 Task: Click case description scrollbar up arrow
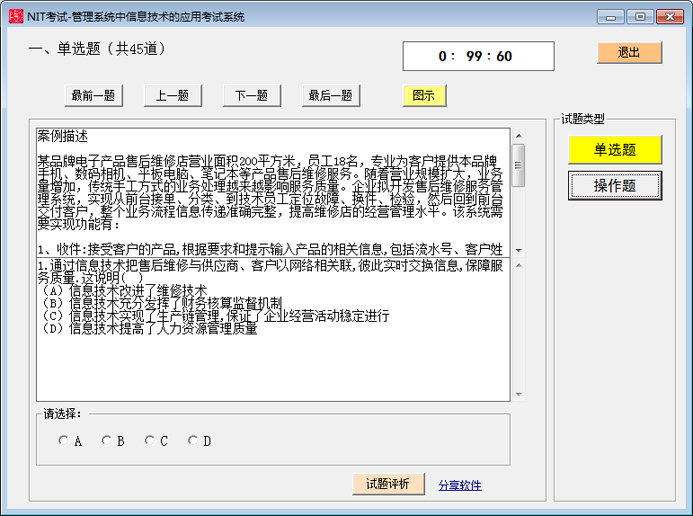pos(518,136)
